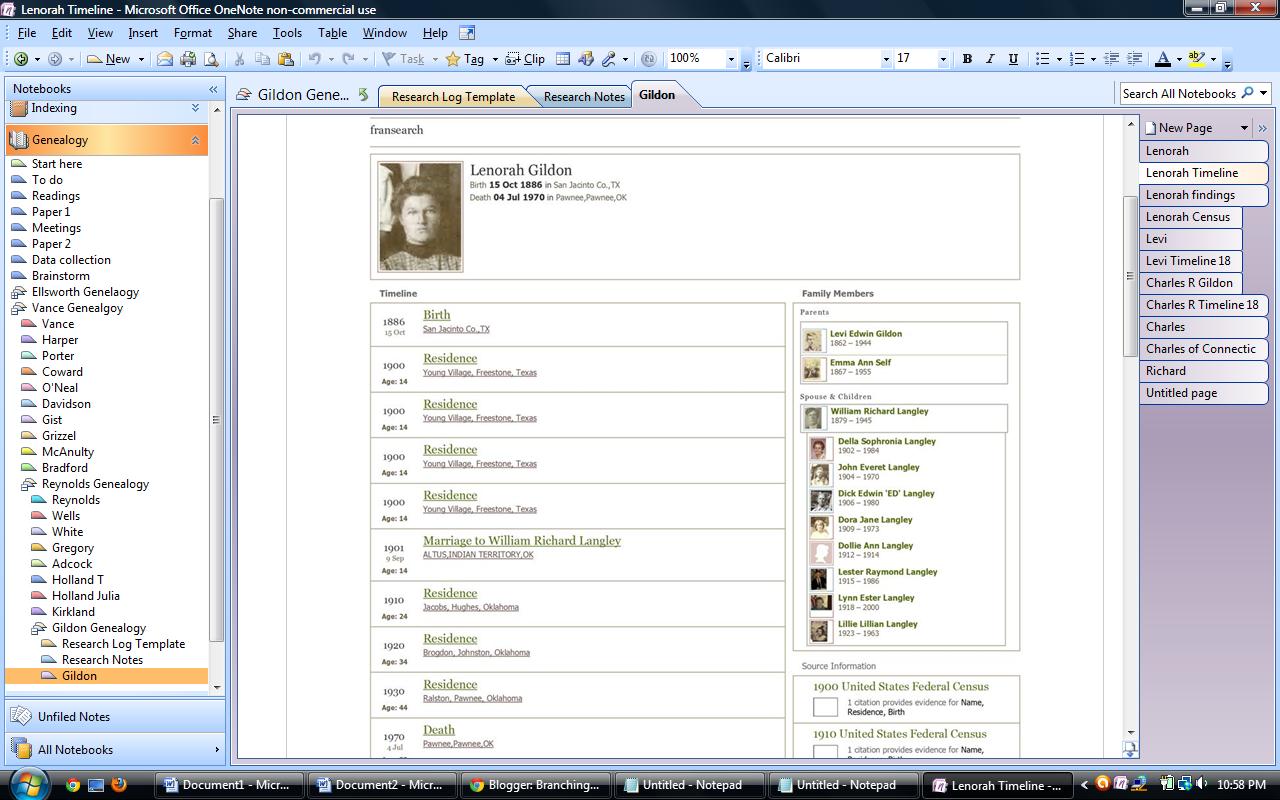The width and height of the screenshot is (1280, 800).
Task: Open the Levi Edwin Gildon family link
Action: [x=866, y=334]
